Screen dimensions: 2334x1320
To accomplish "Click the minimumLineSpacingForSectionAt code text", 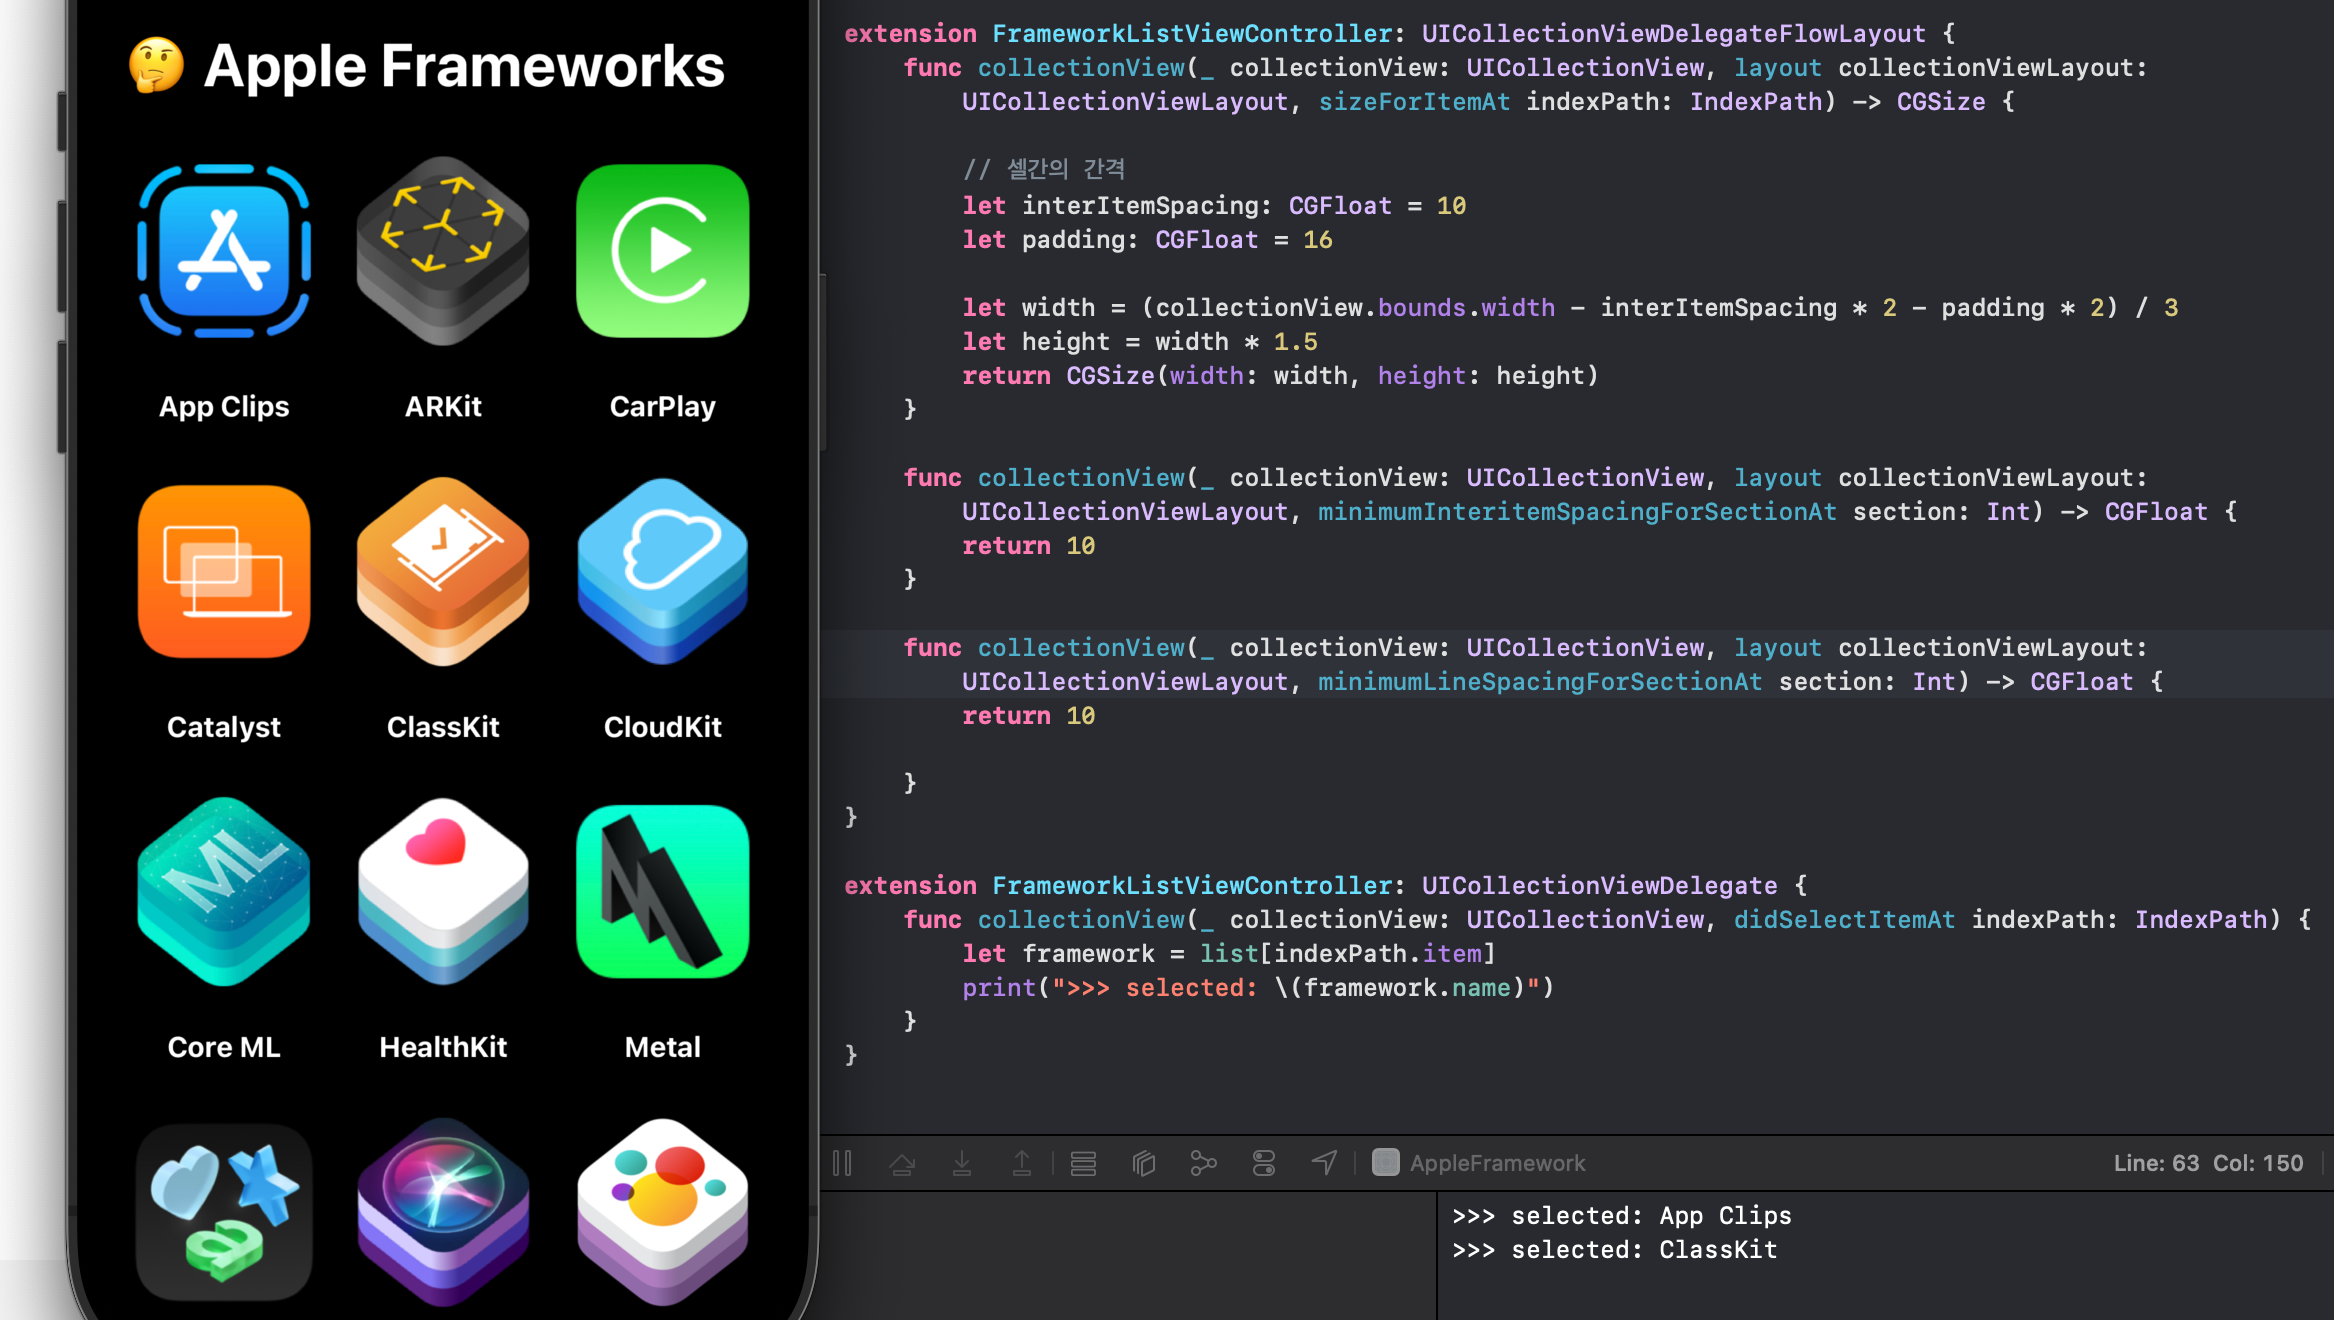I will [x=1539, y=682].
